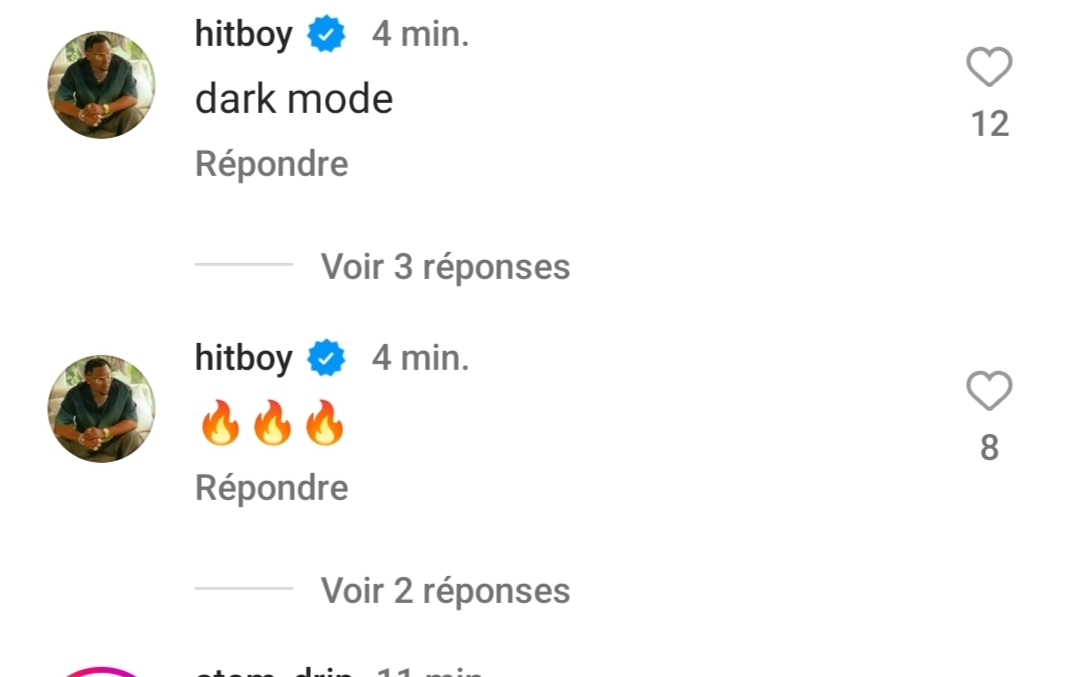
Task: View the 8 likes count
Action: tap(990, 448)
